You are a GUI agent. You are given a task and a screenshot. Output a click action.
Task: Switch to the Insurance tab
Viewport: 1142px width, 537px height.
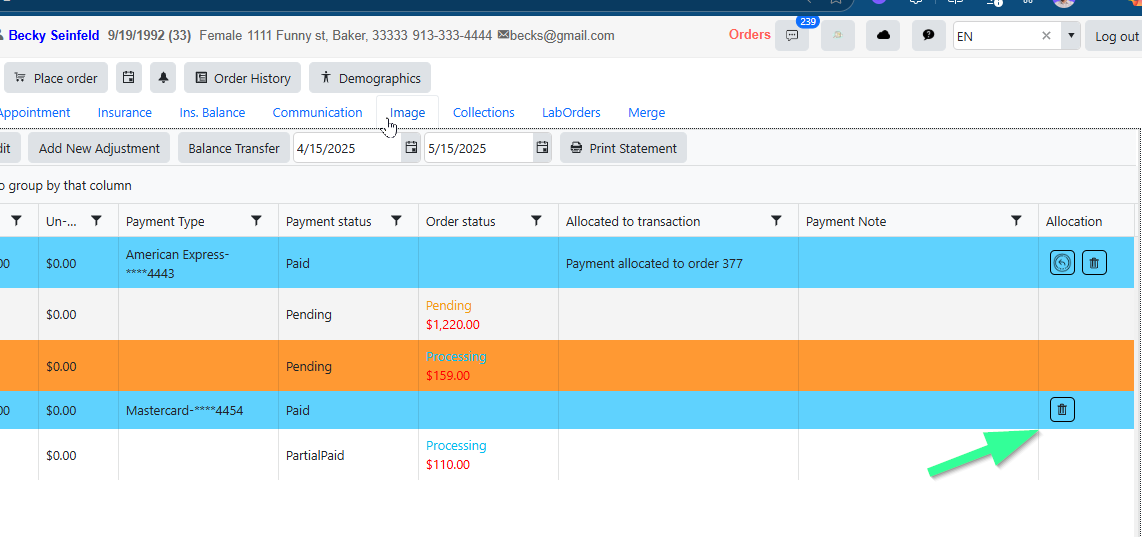point(125,112)
